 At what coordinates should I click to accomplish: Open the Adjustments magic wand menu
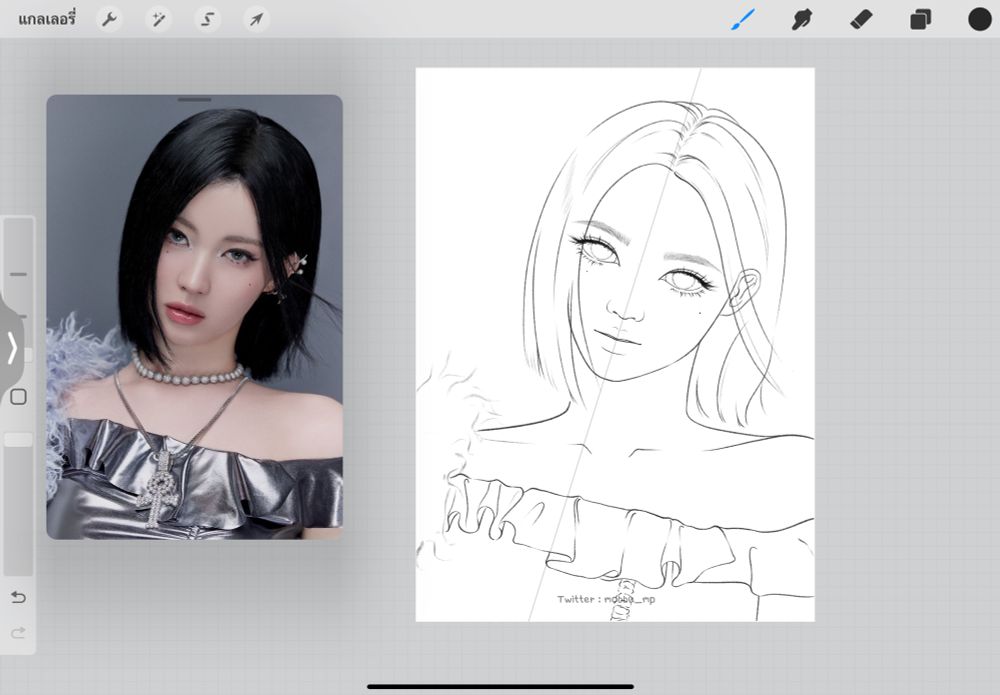(x=158, y=20)
